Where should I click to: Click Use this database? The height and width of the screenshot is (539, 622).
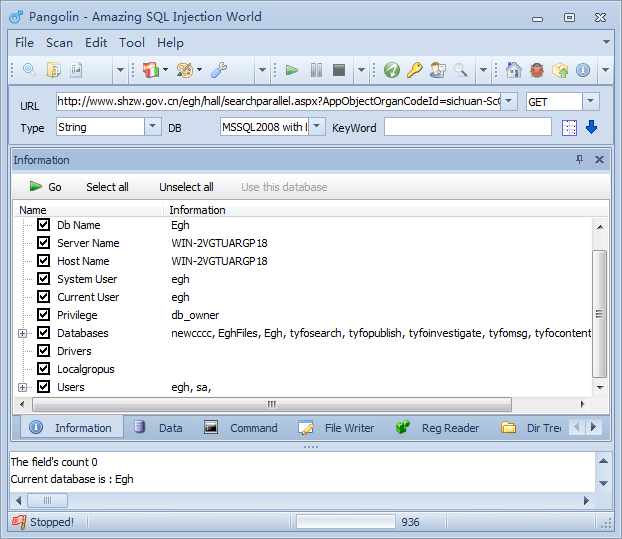click(284, 187)
